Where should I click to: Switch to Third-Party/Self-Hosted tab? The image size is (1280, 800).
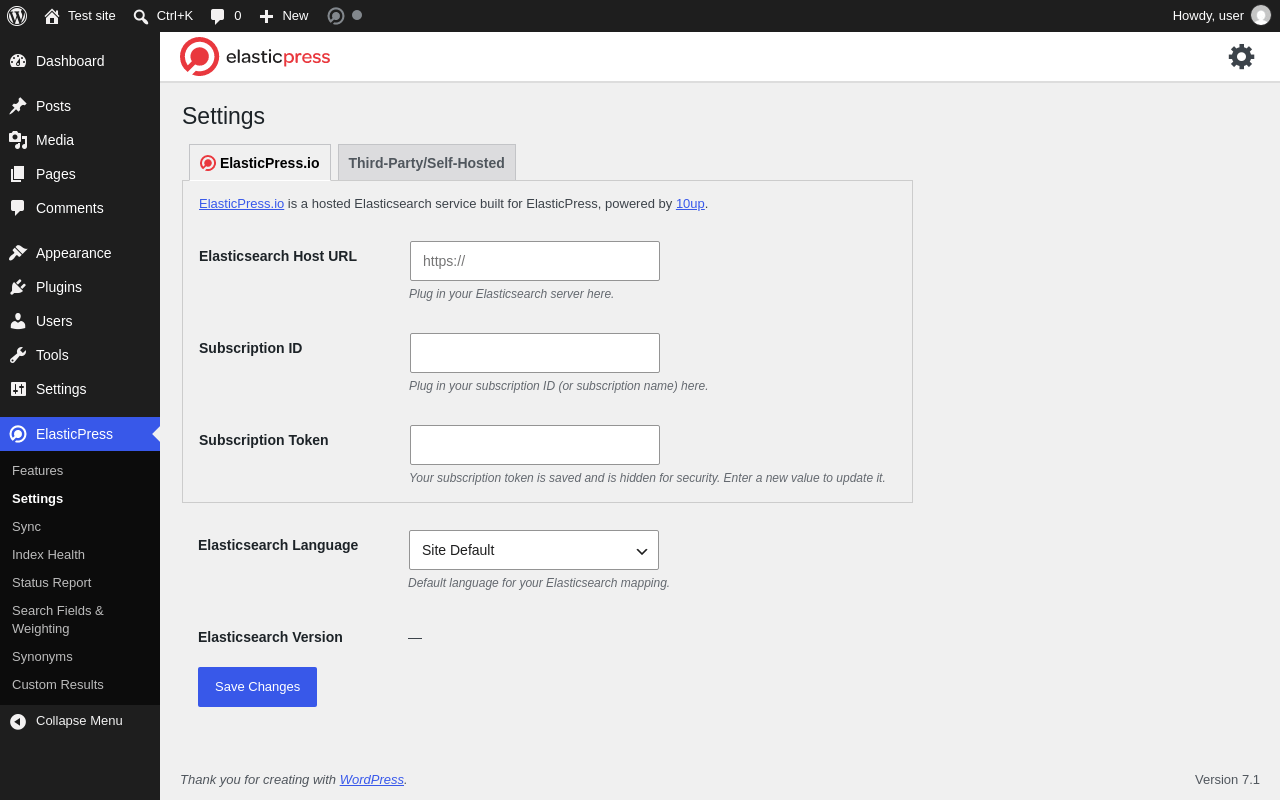coord(427,163)
